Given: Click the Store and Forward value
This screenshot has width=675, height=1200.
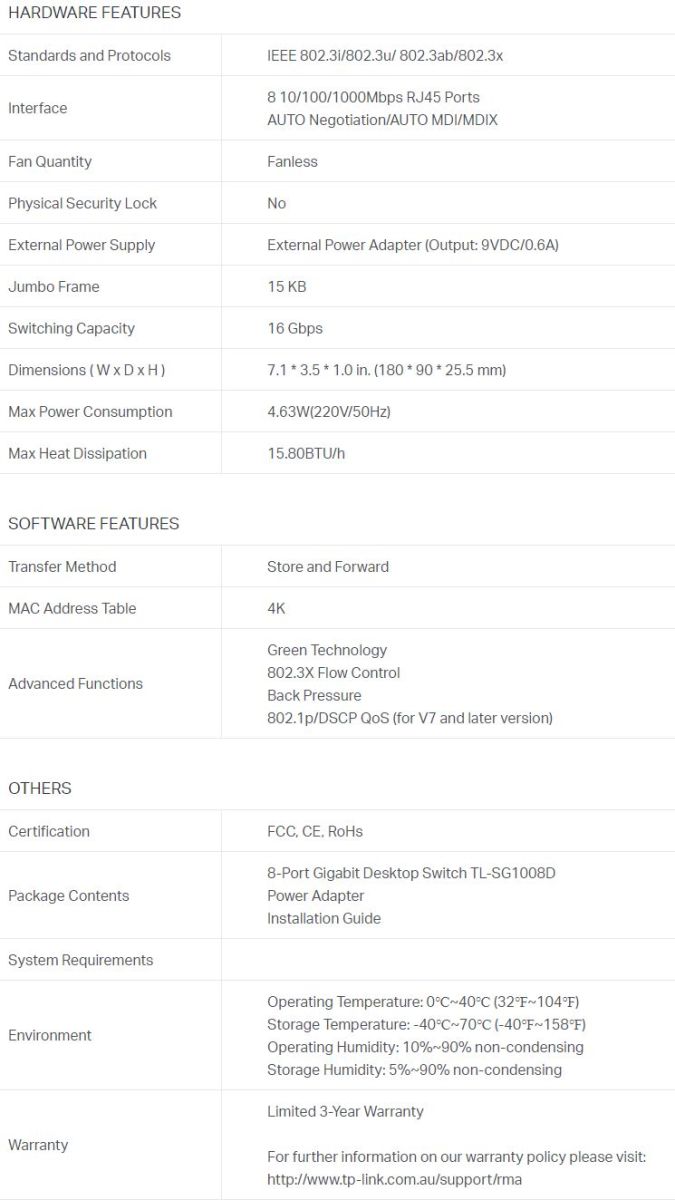Looking at the screenshot, I should 328,567.
